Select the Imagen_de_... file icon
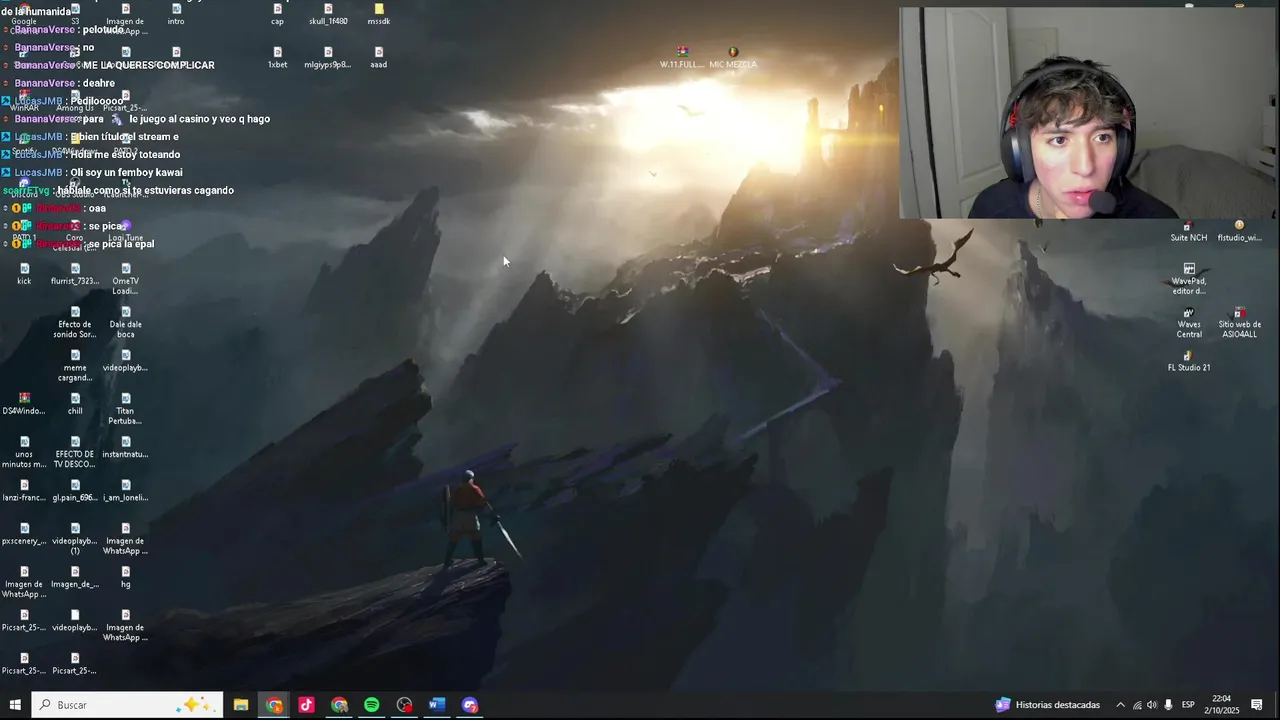 75,577
